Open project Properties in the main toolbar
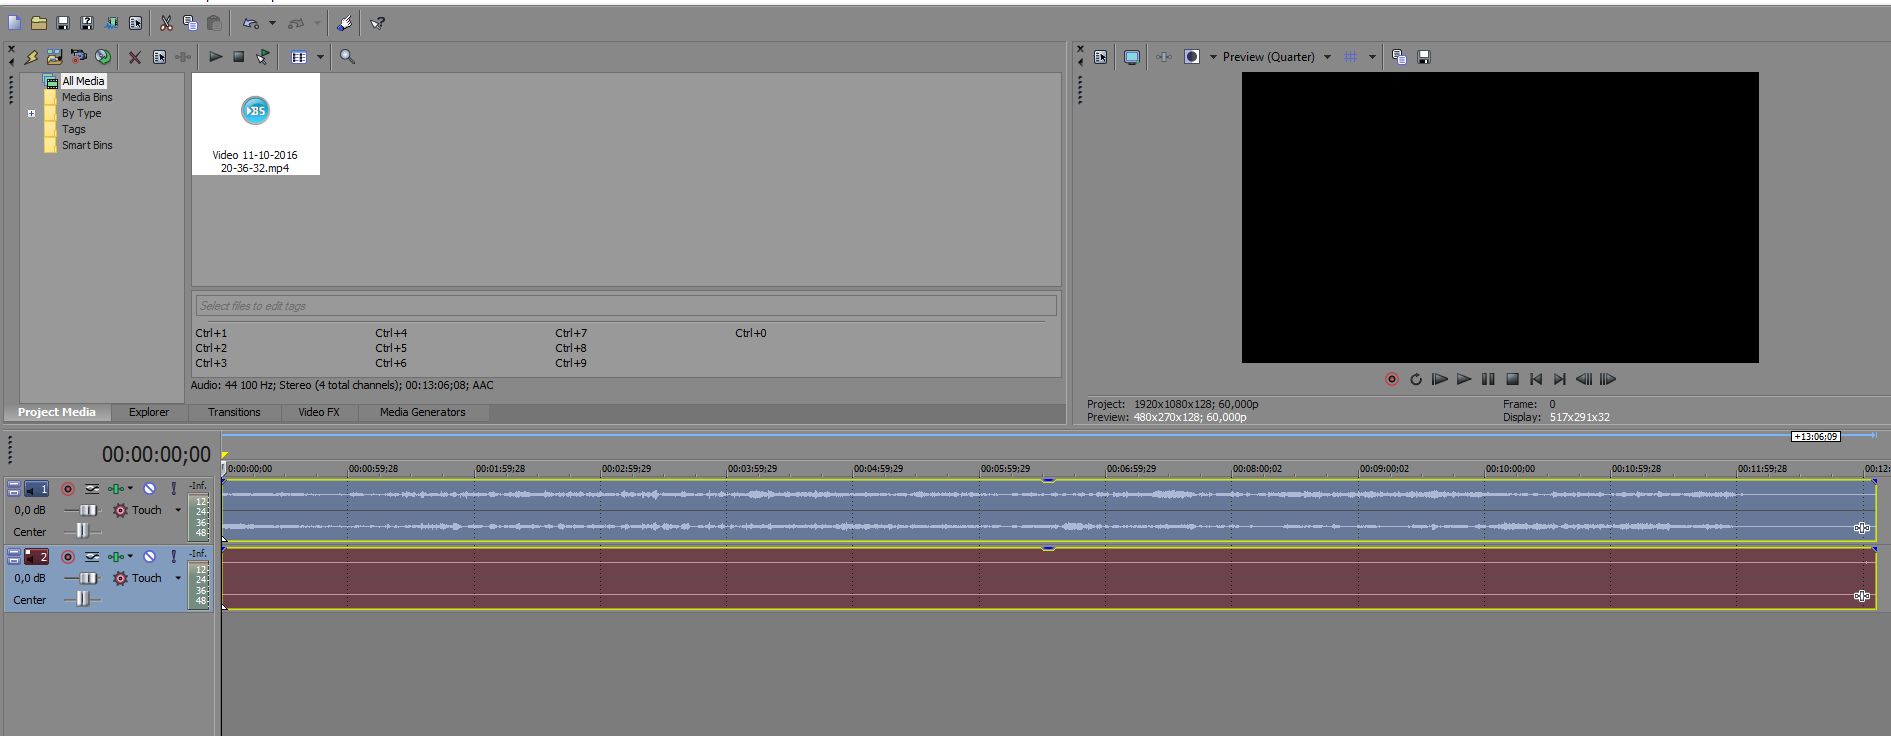Screen dimensions: 1891x736 click(135, 23)
